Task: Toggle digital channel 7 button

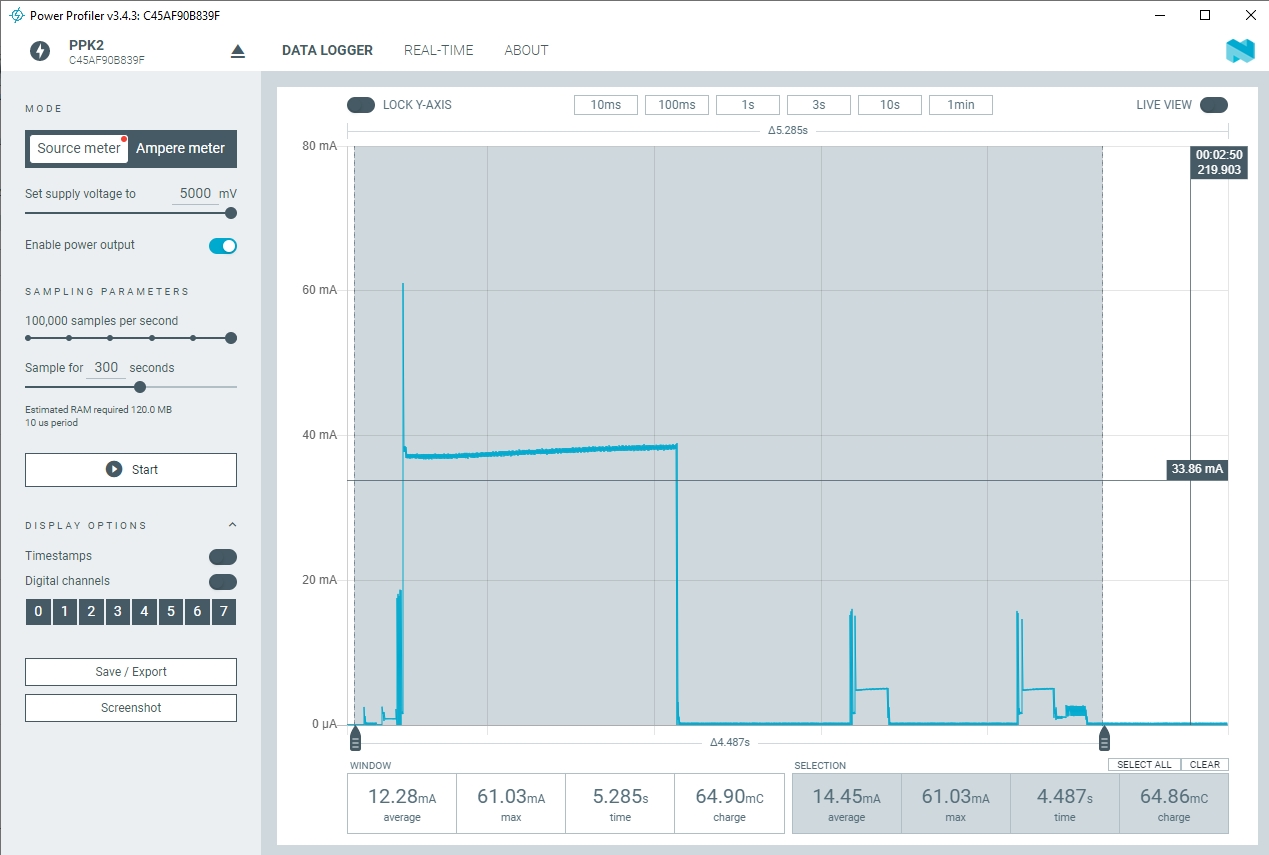Action: point(224,612)
